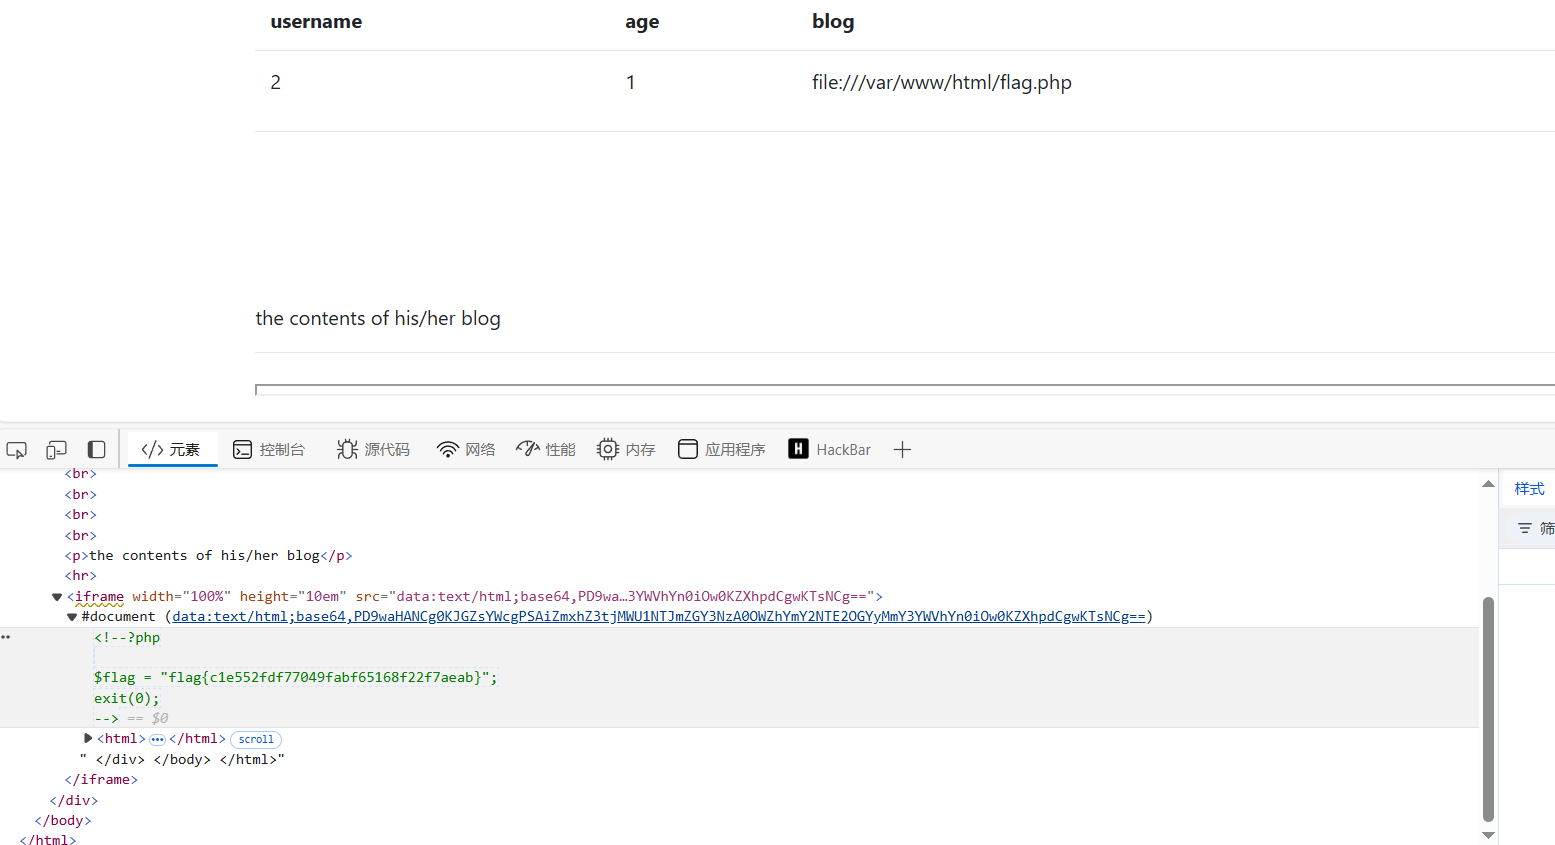This screenshot has height=845, width=1555.
Task: Click the scroll badge next to html
Action: click(256, 740)
